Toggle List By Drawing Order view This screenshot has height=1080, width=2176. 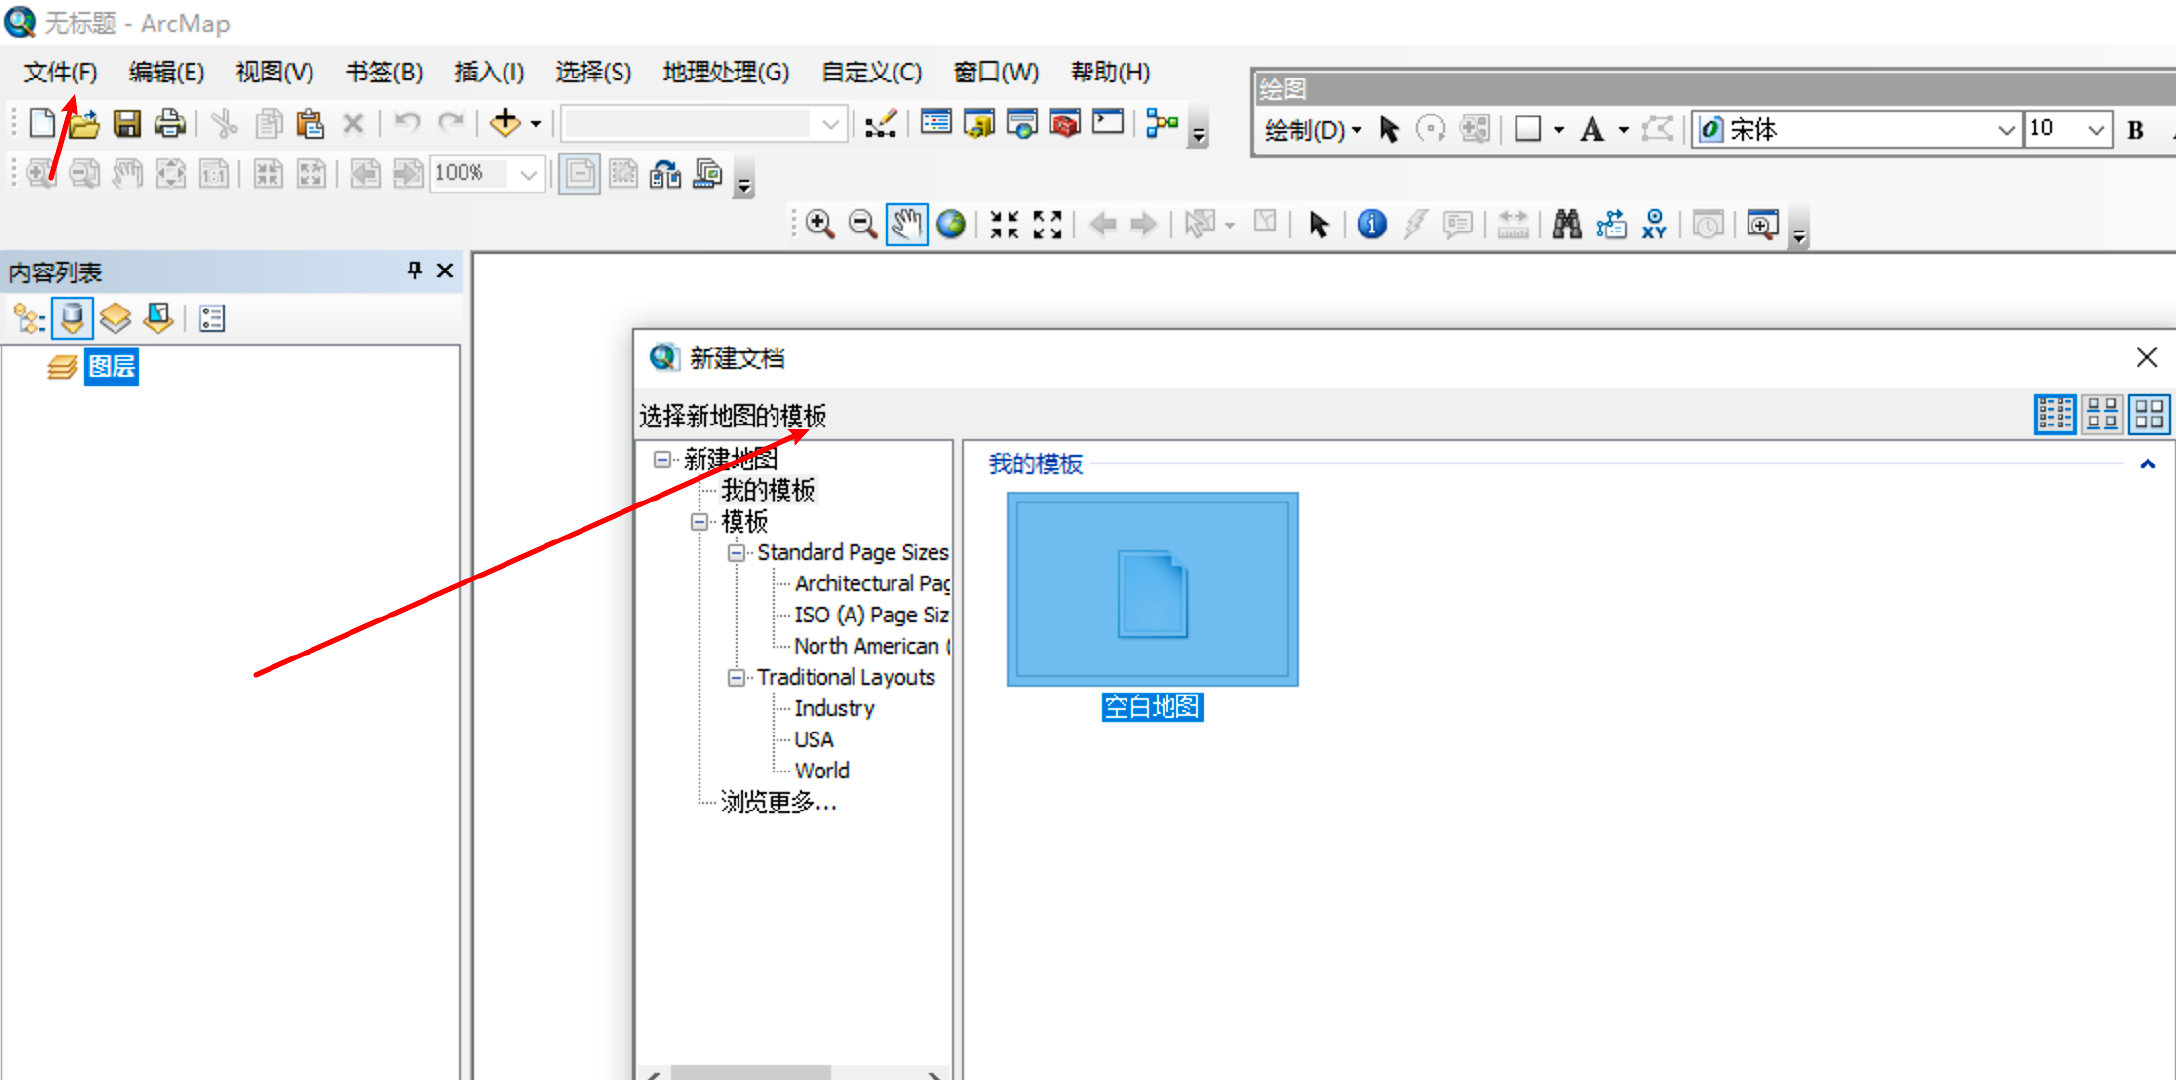tap(29, 319)
